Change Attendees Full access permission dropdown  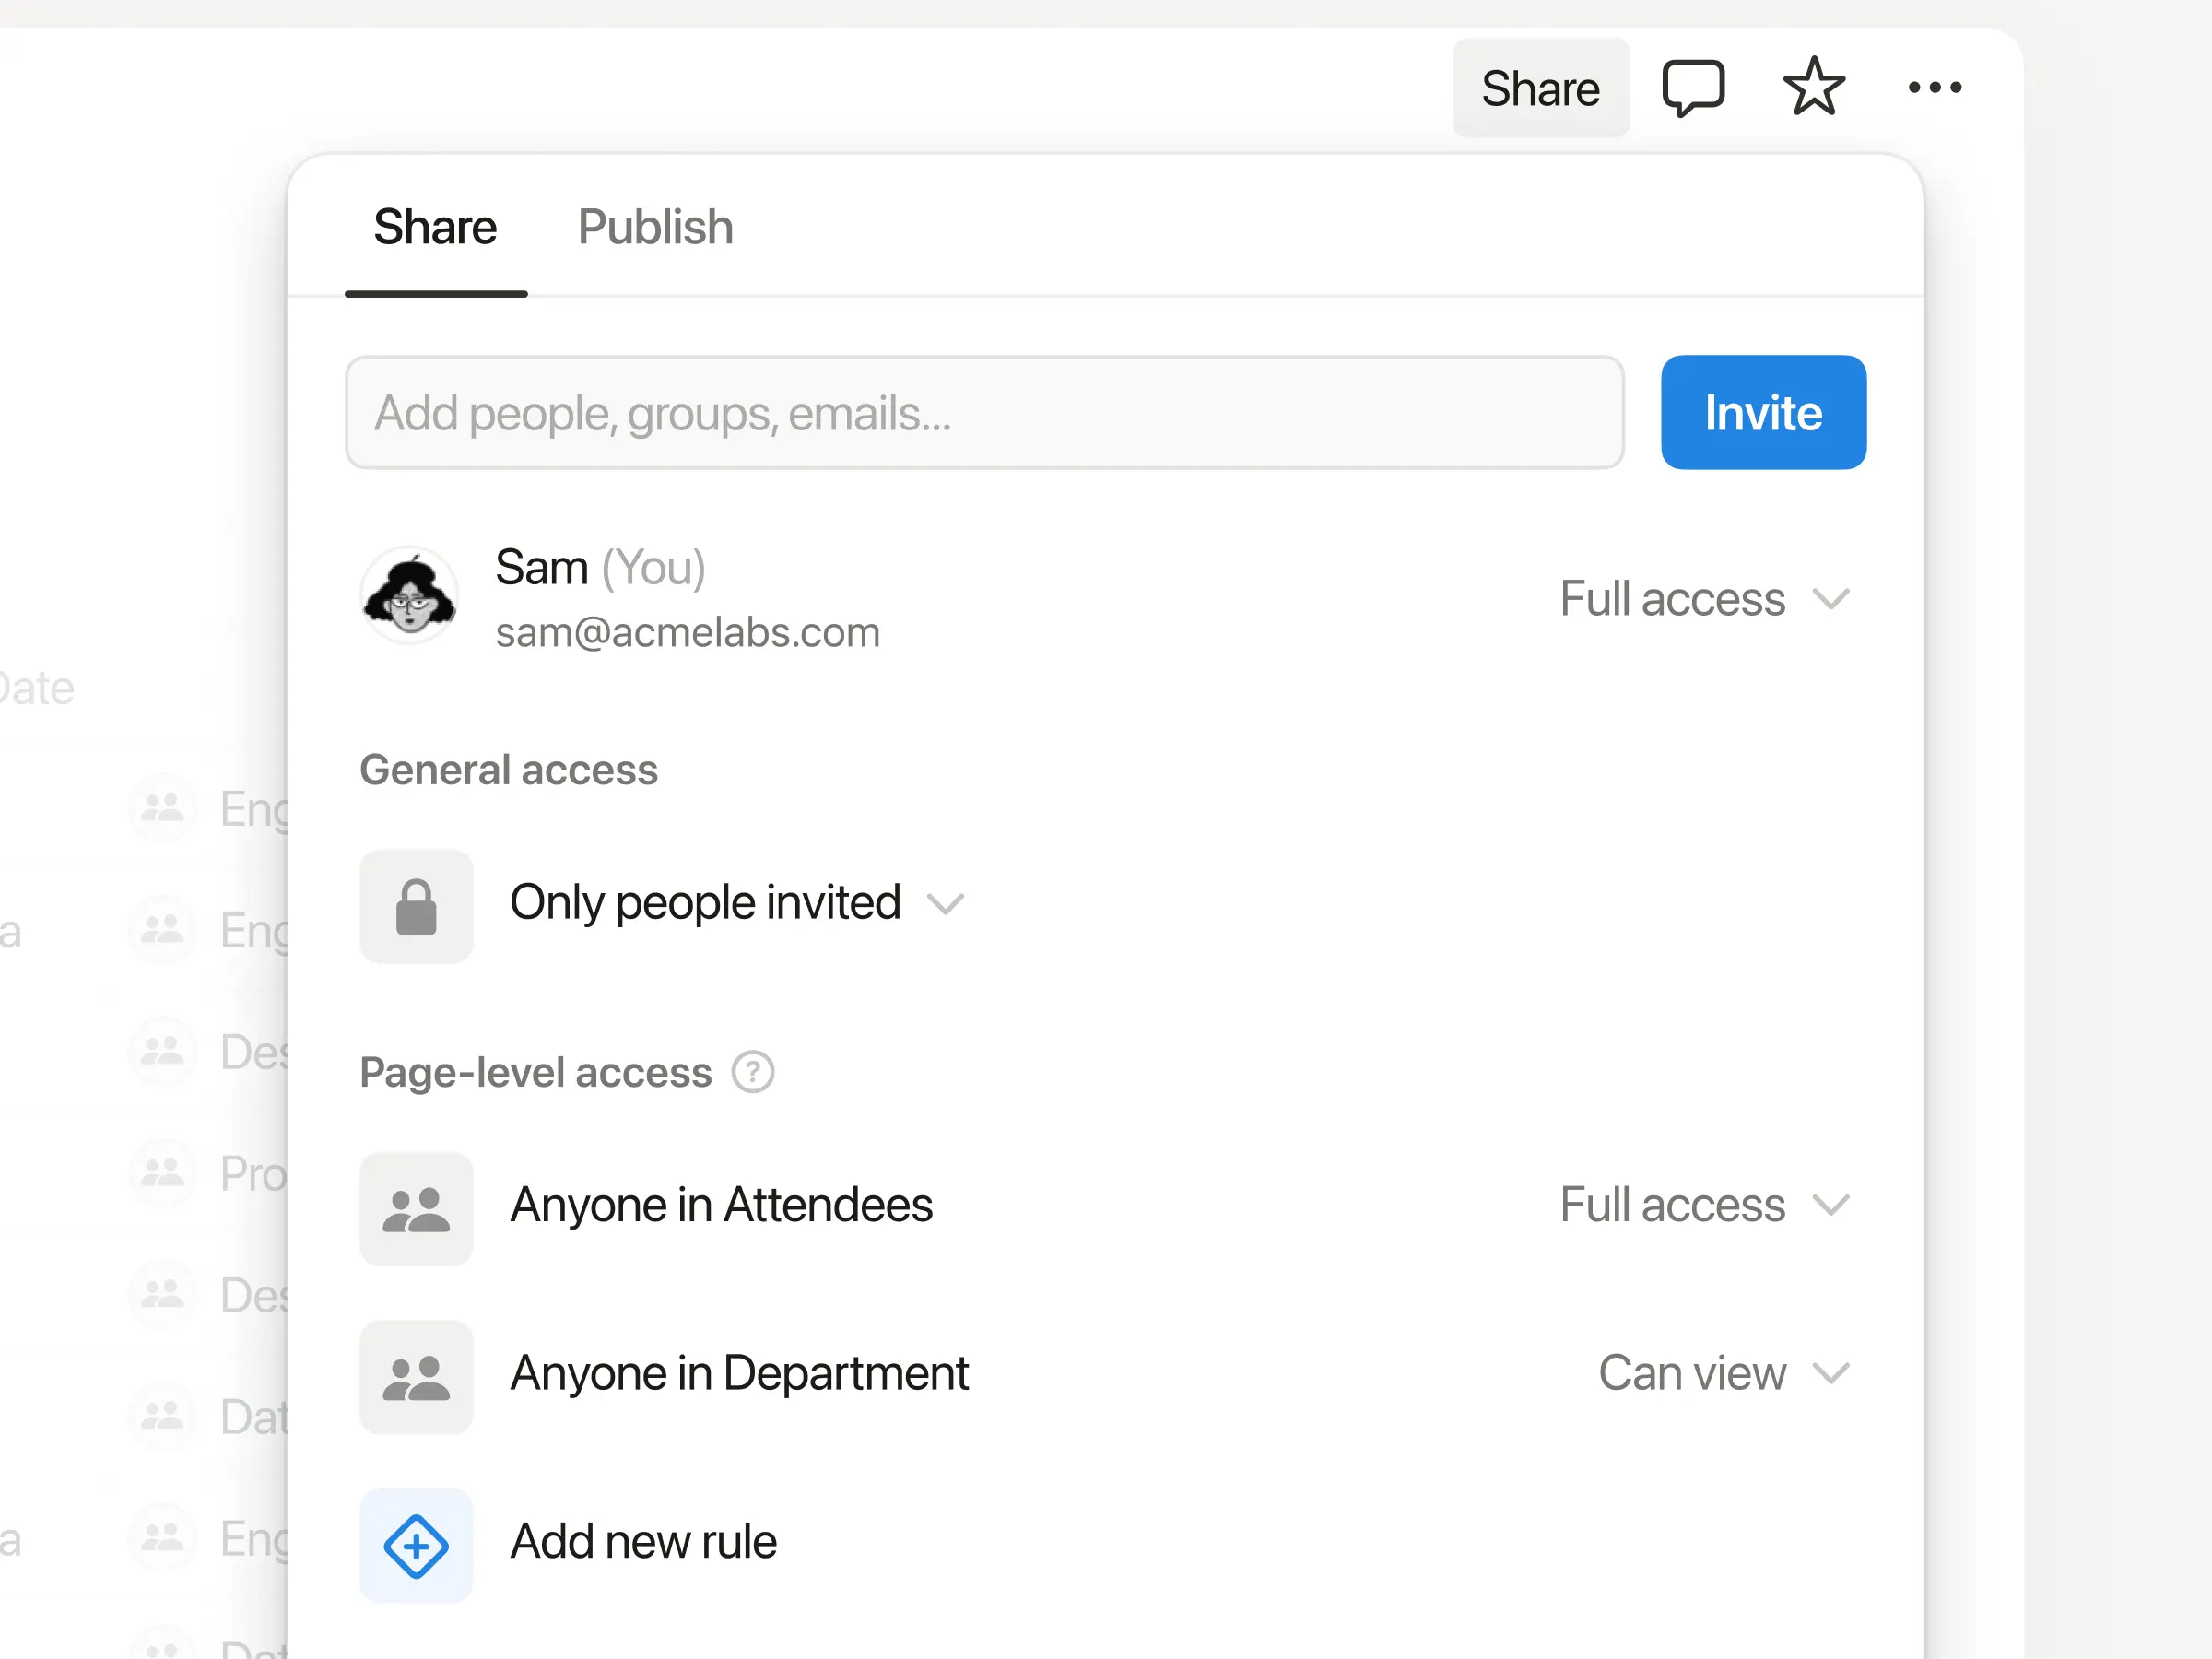click(x=1704, y=1205)
